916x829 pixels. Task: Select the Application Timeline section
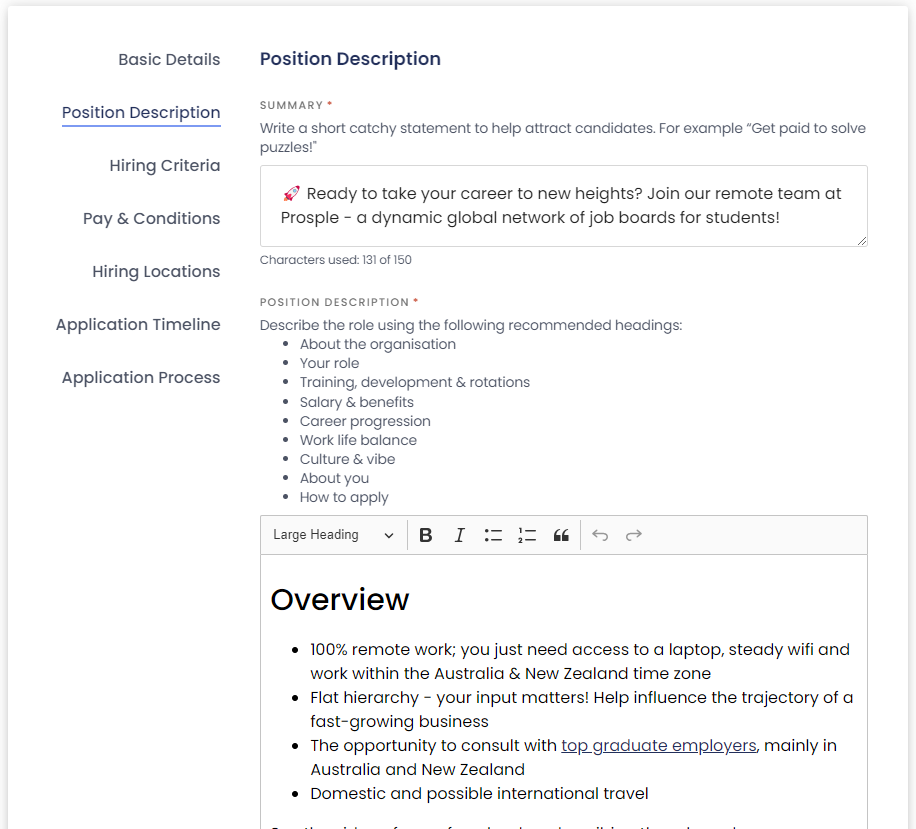138,324
